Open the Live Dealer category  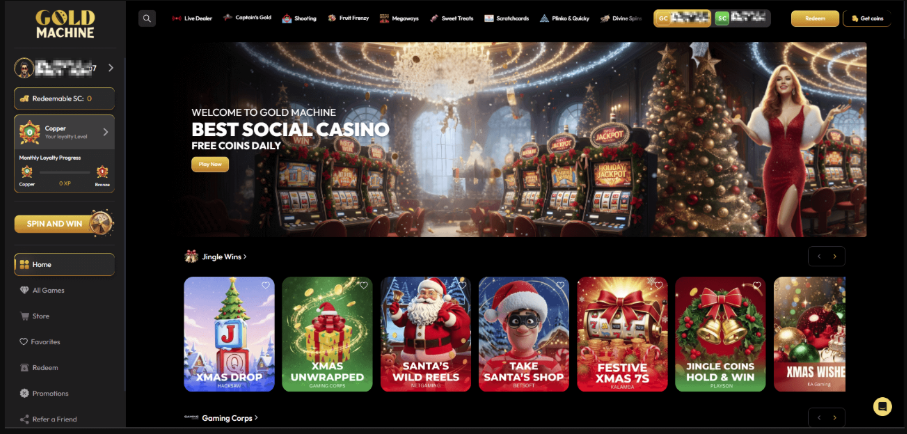coord(192,19)
